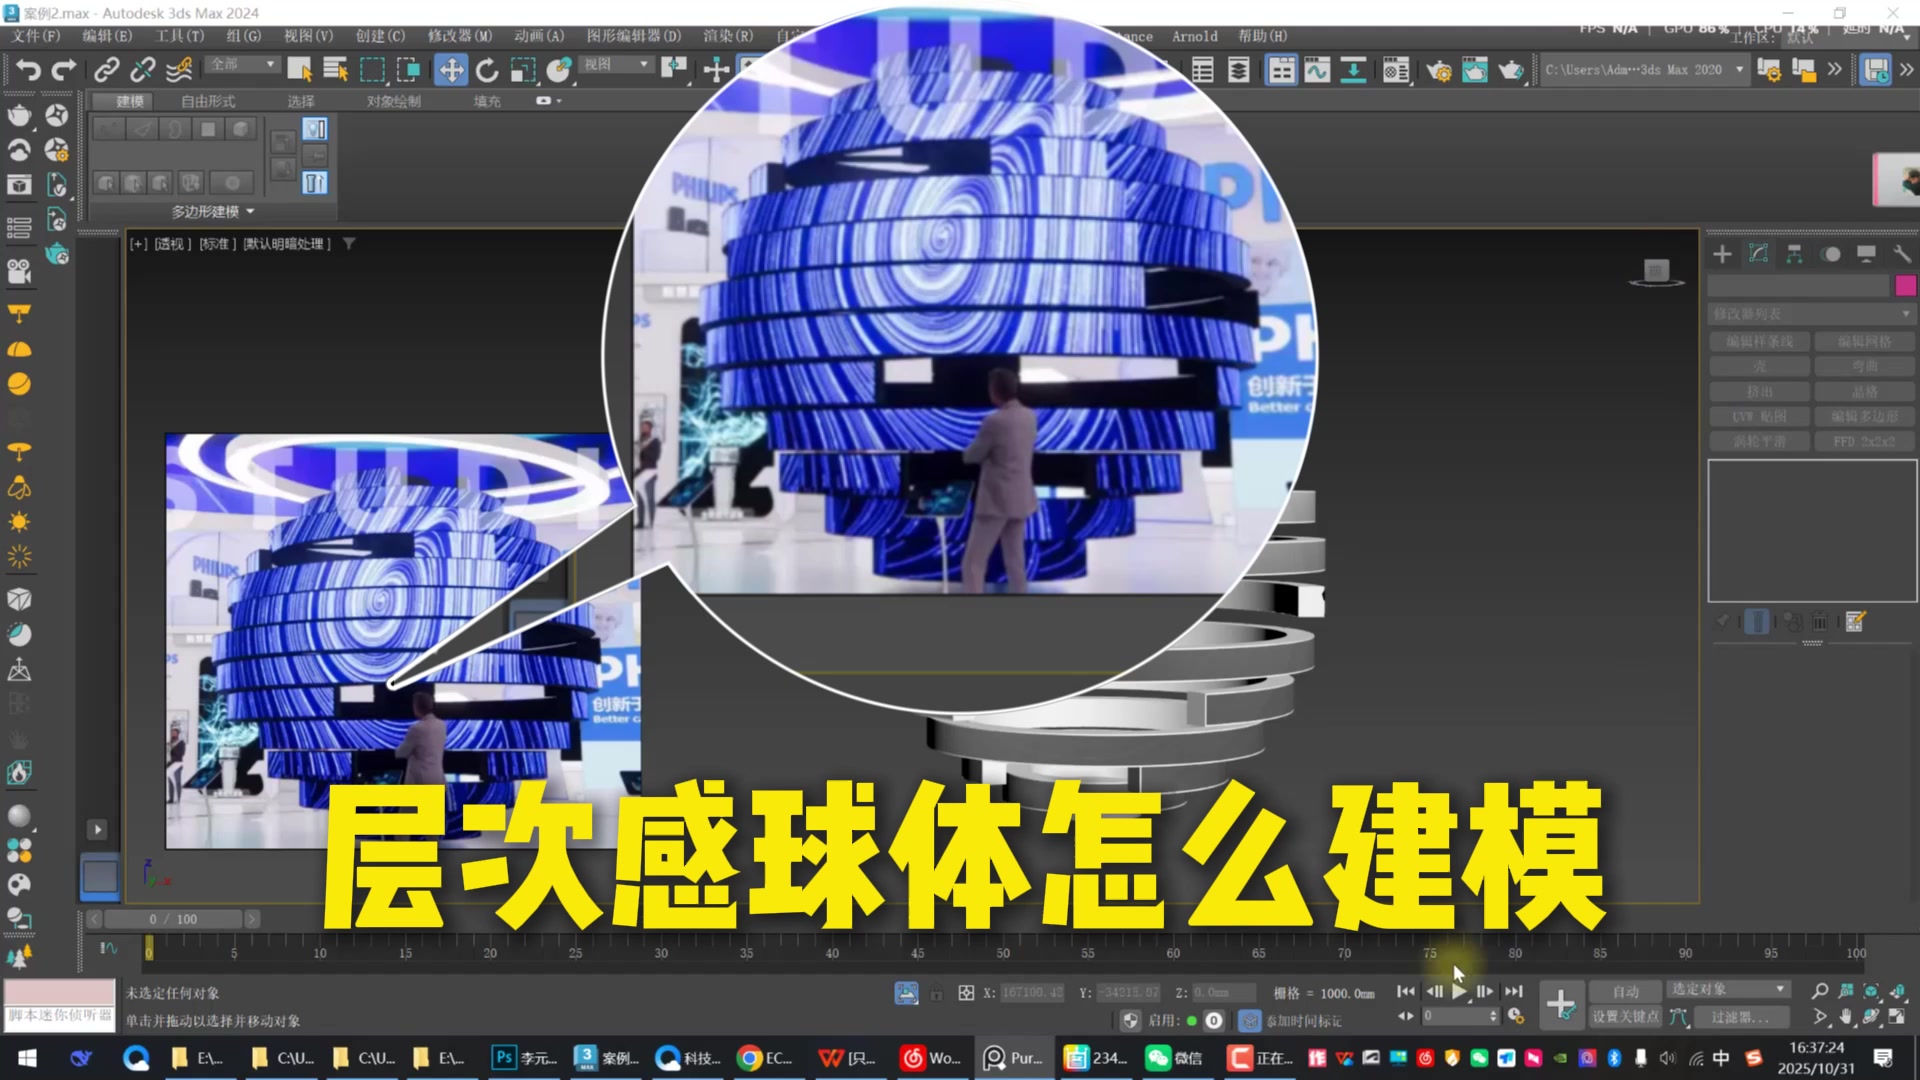Toggle 设置关键点 Set Key mode

pyautogui.click(x=1625, y=1016)
